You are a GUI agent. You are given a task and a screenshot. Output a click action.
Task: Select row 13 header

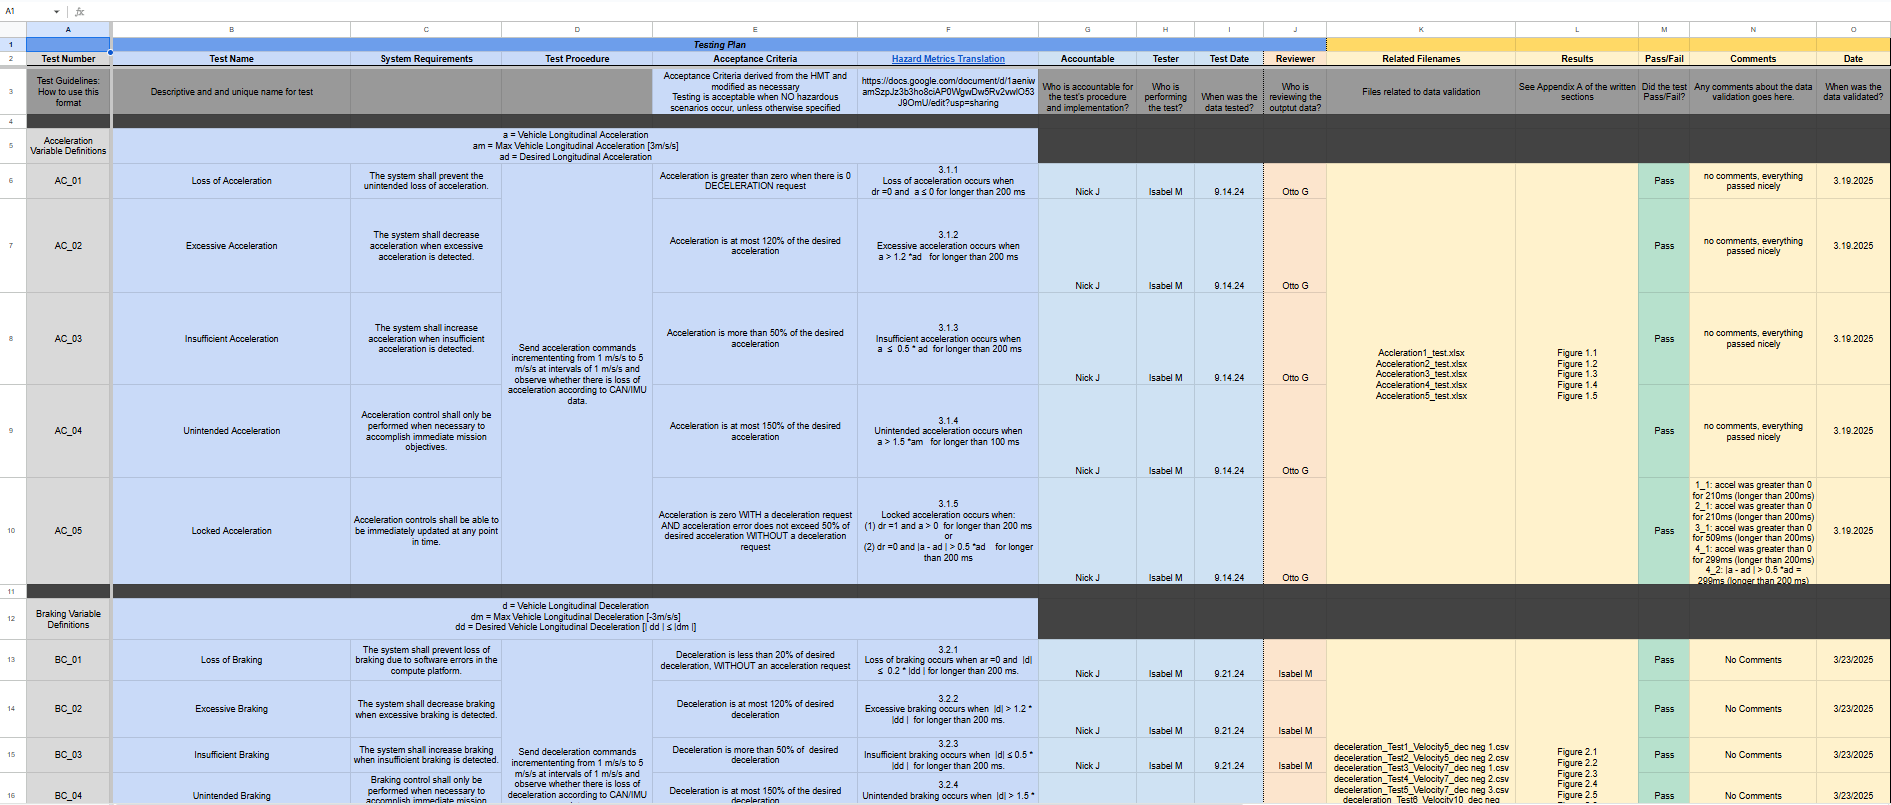pyautogui.click(x=12, y=660)
